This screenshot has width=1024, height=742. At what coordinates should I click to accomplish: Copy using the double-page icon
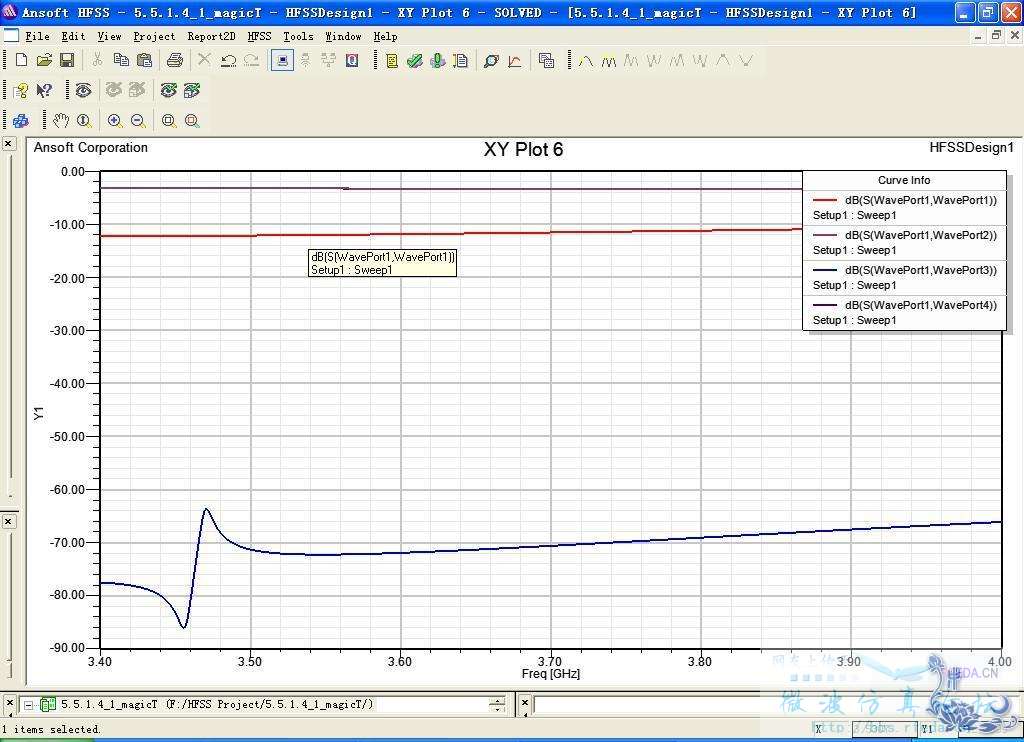point(121,61)
